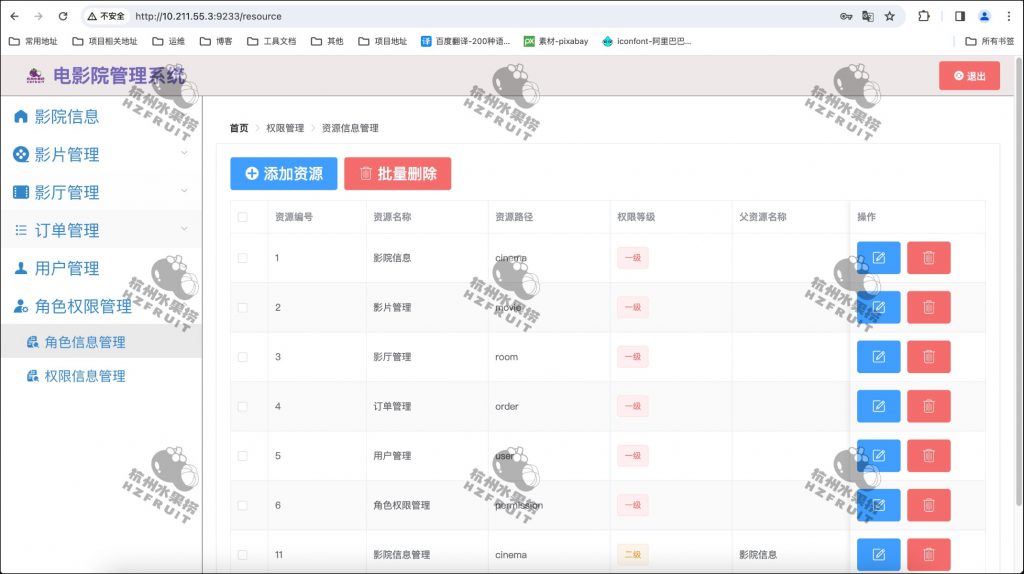Delete the 影片管理 resource row
This screenshot has height=574, width=1024.
929,307
